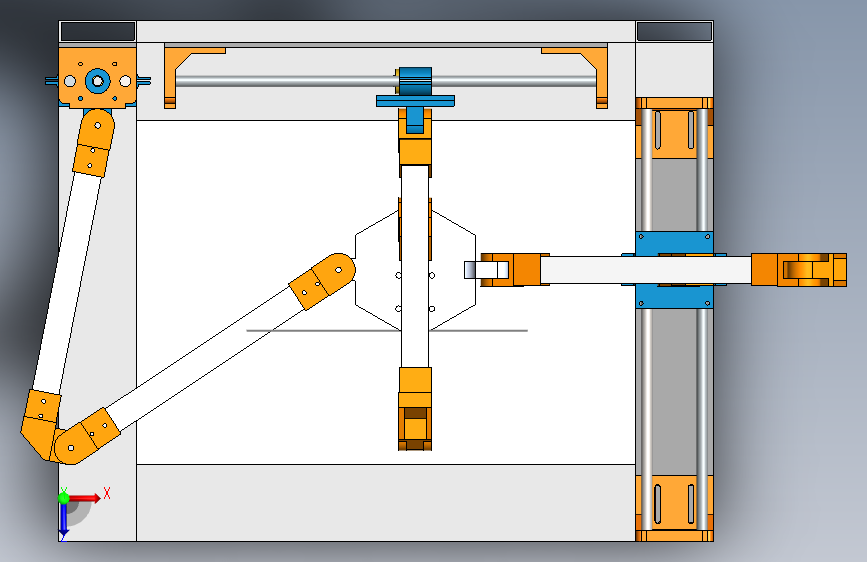The width and height of the screenshot is (867, 562).
Task: Select the orange end piece at the bottom of the vertical arm
Action: click(415, 409)
